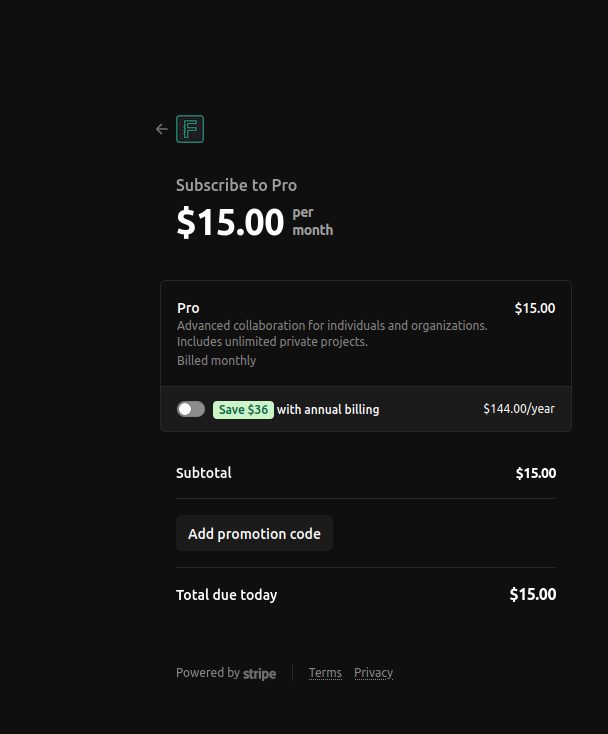Click the $144.00/year annual price
This screenshot has height=734, width=608.
click(519, 409)
